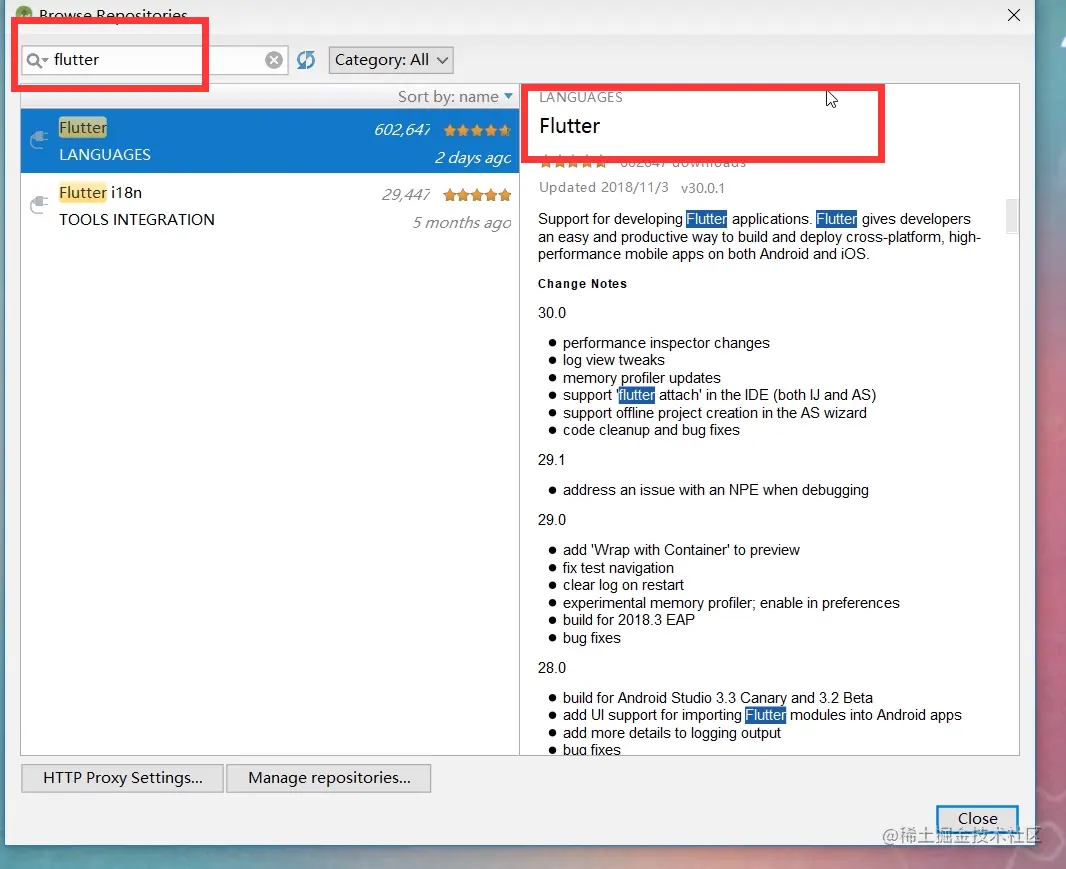
Task: Open Manage repositories dialog
Action: 329,778
